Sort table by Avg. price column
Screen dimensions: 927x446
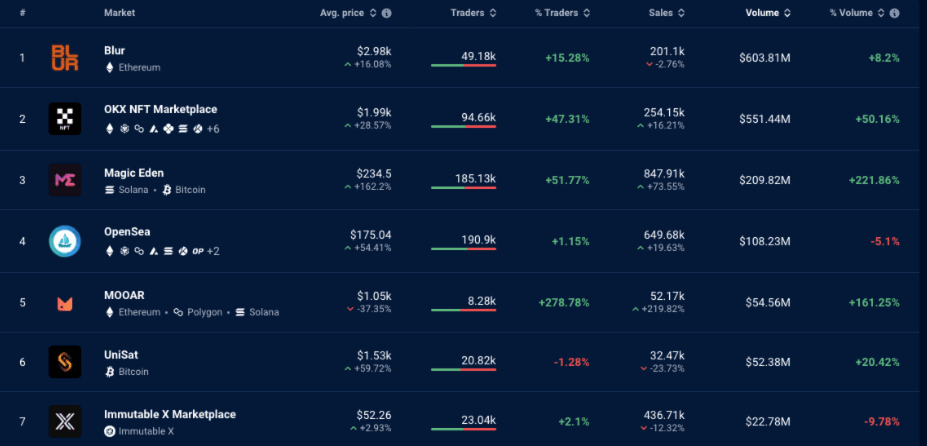click(x=347, y=13)
